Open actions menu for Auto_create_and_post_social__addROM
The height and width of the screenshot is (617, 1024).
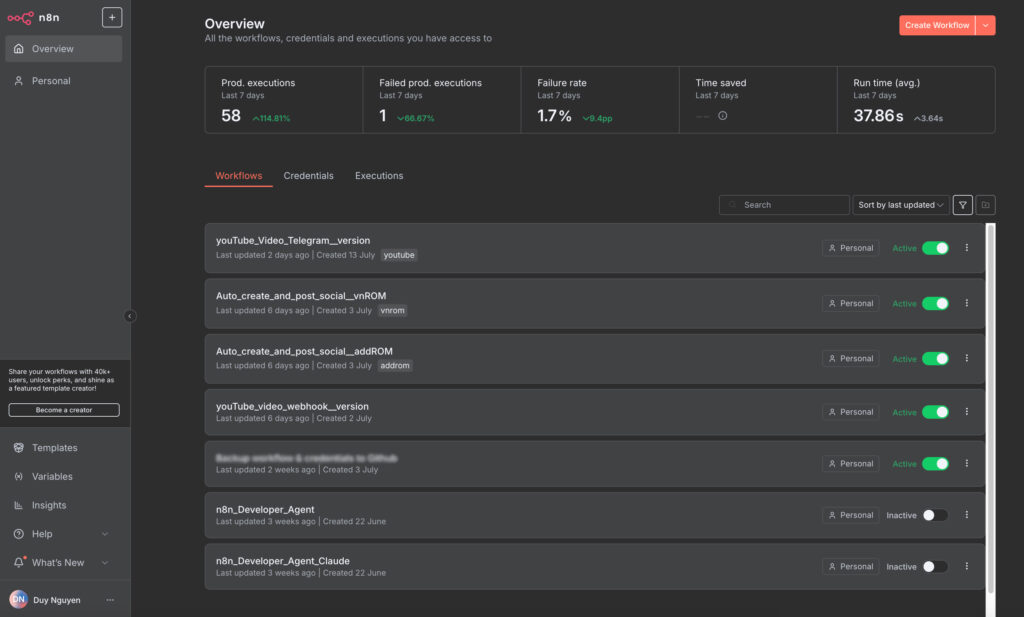pyautogui.click(x=967, y=358)
